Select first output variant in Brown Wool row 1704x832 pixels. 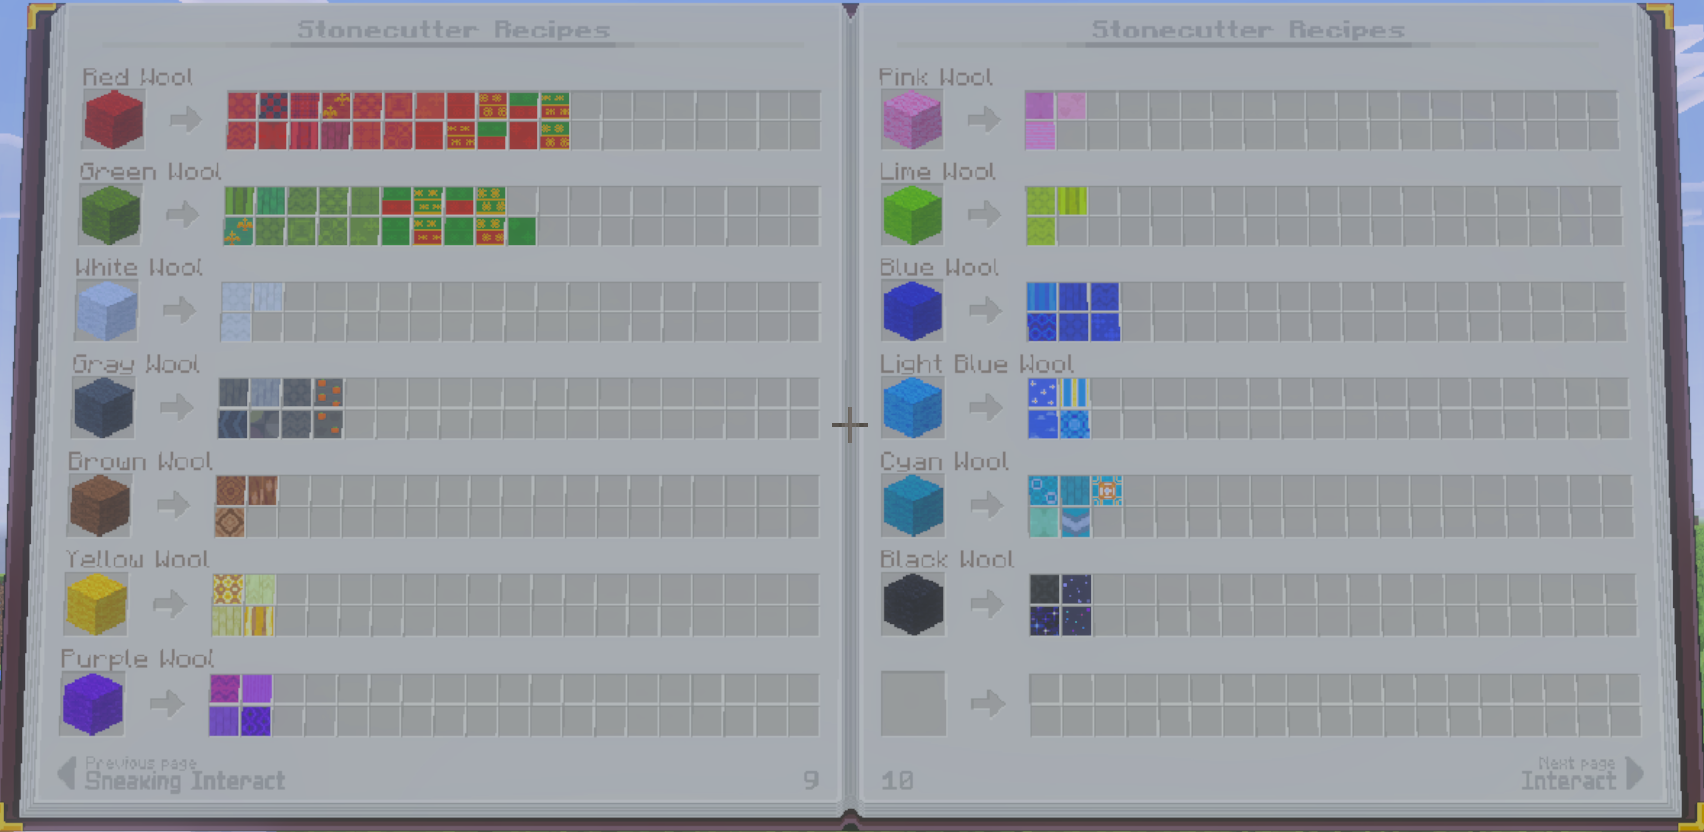[x=231, y=491]
